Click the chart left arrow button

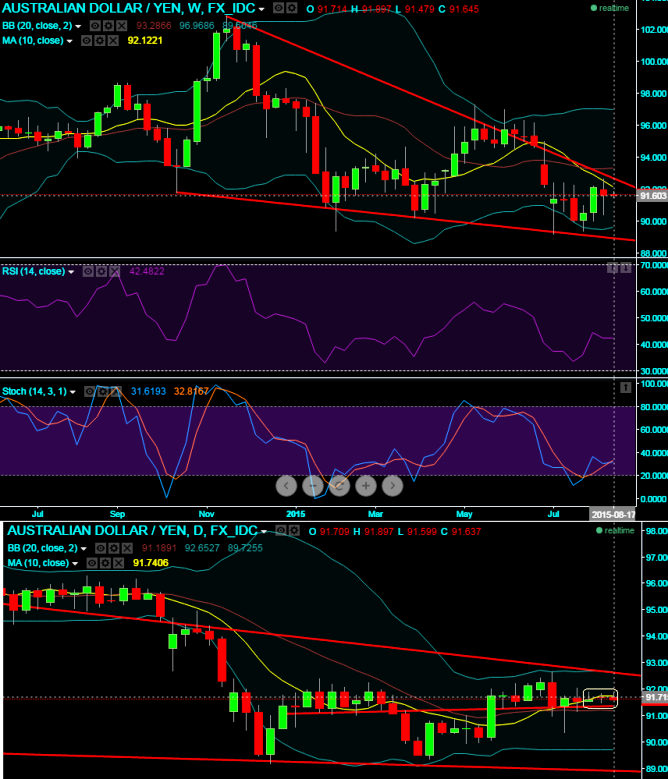click(x=287, y=485)
